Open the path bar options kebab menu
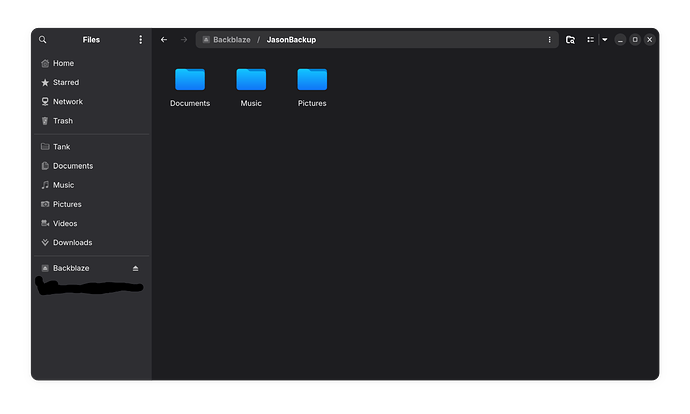Image resolution: width=690 pixels, height=414 pixels. (549, 40)
